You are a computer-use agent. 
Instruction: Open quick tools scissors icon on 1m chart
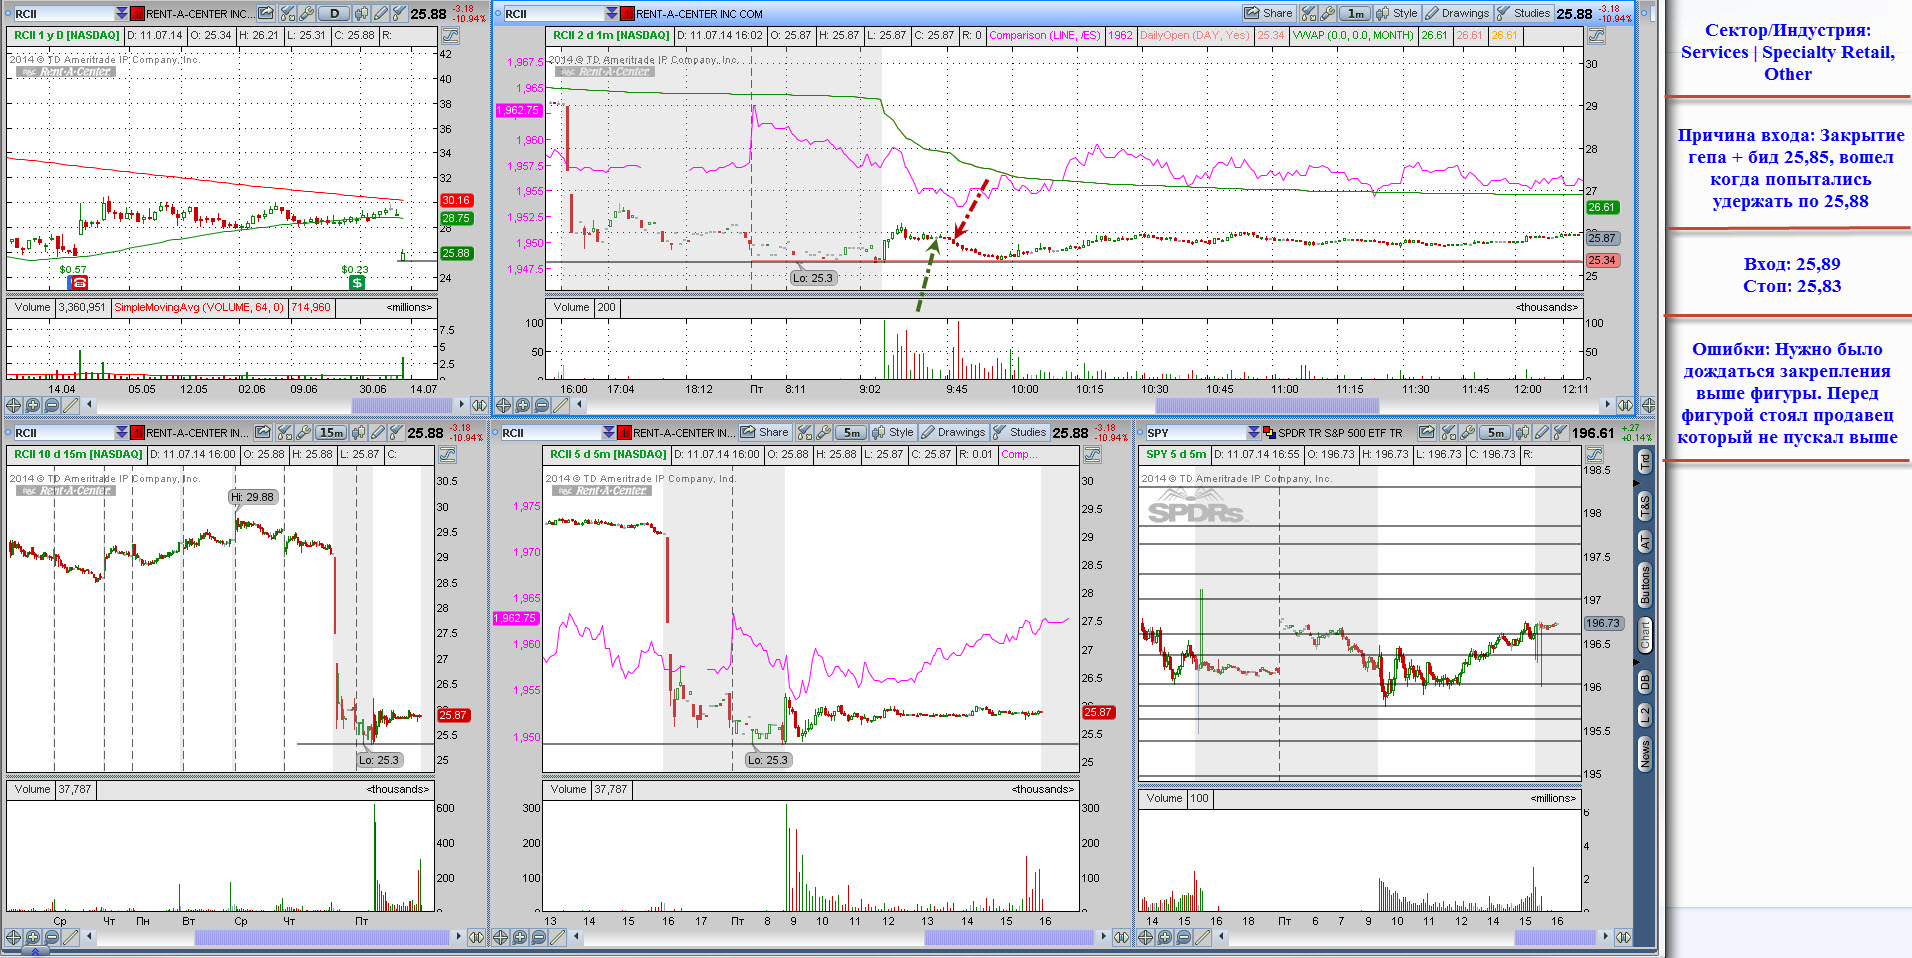click(x=1308, y=13)
